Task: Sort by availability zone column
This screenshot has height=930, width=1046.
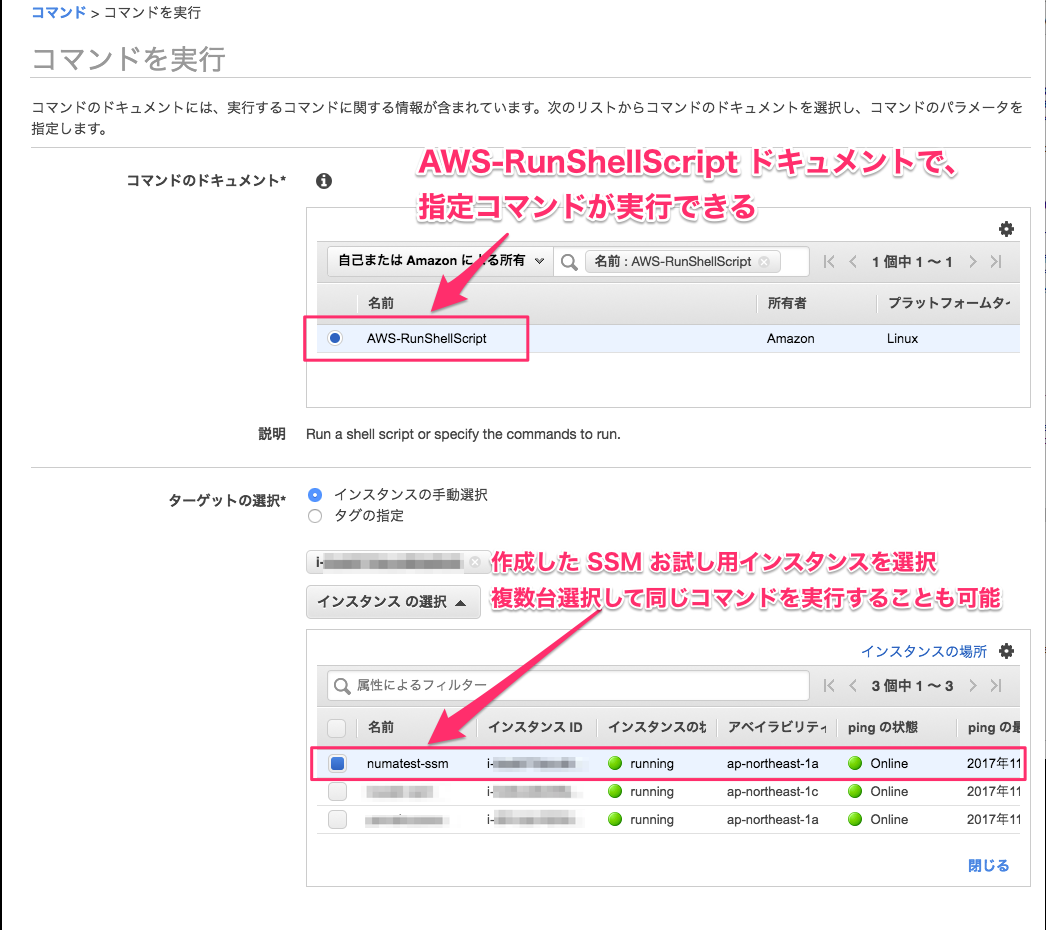Action: [776, 727]
